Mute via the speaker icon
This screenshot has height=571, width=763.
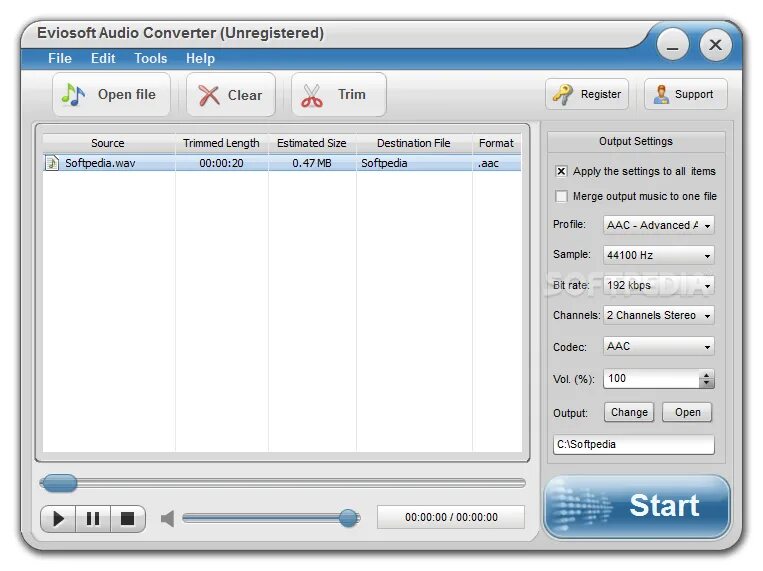pos(167,519)
